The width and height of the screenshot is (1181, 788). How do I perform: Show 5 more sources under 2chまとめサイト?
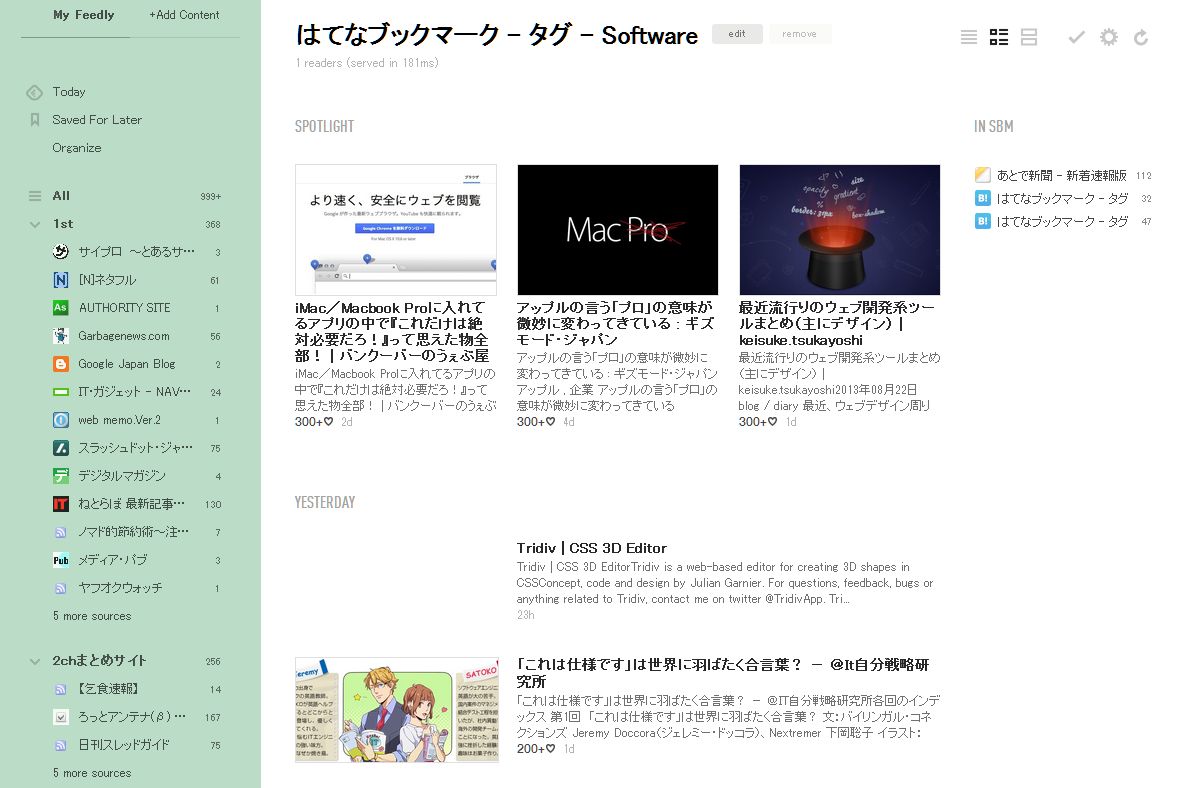(92, 773)
